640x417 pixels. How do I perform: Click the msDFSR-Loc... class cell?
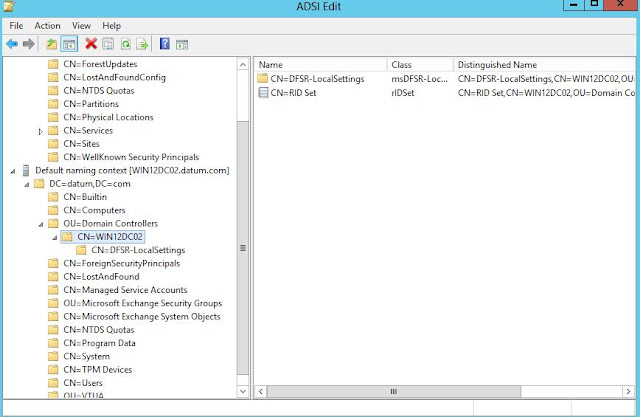pos(419,79)
